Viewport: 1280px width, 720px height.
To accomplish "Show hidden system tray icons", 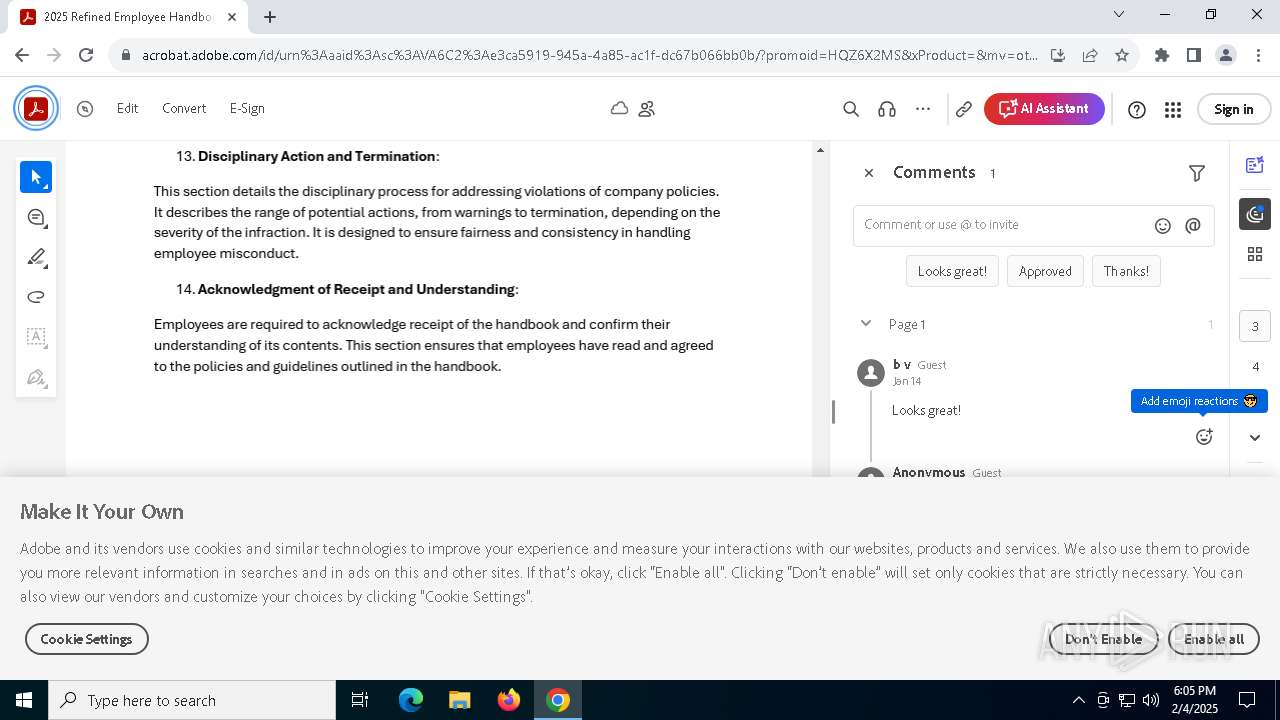I will [x=1078, y=700].
